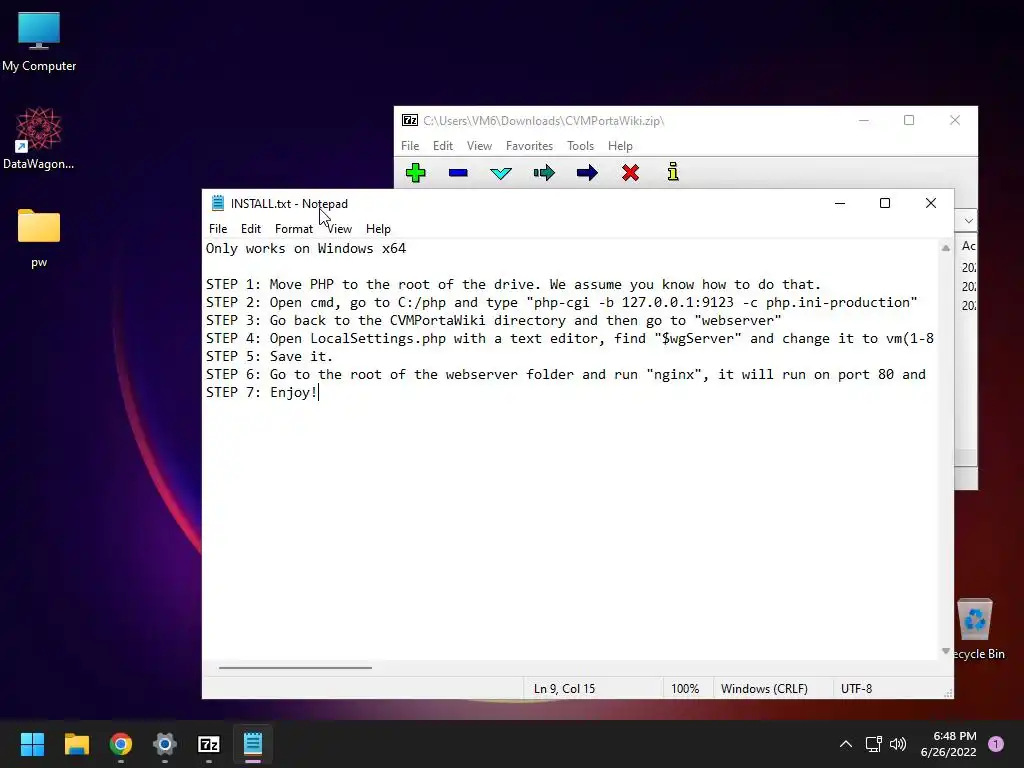Open Settings gear in taskbar

pyautogui.click(x=165, y=744)
